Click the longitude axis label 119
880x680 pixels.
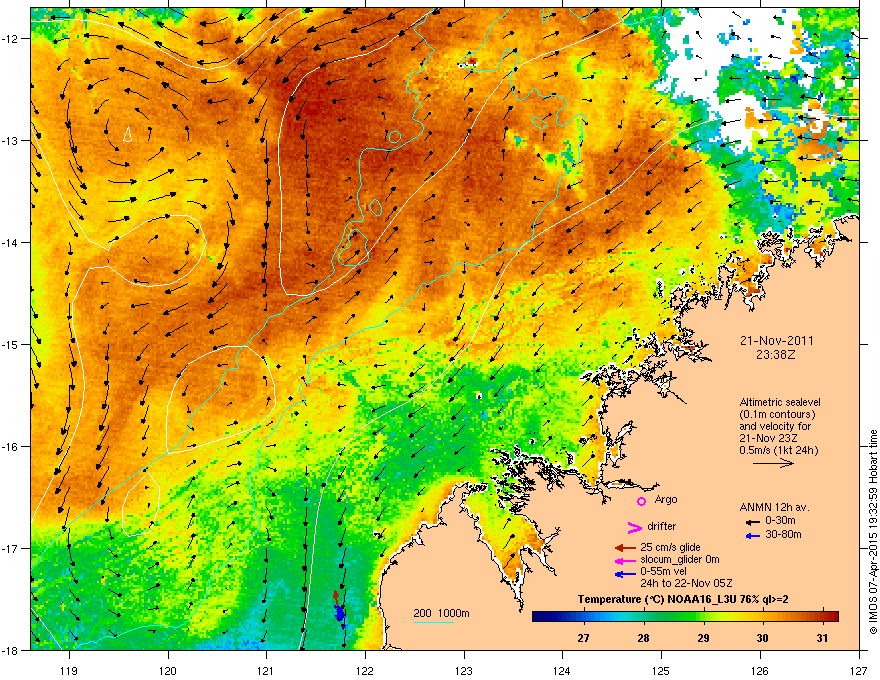point(69,670)
